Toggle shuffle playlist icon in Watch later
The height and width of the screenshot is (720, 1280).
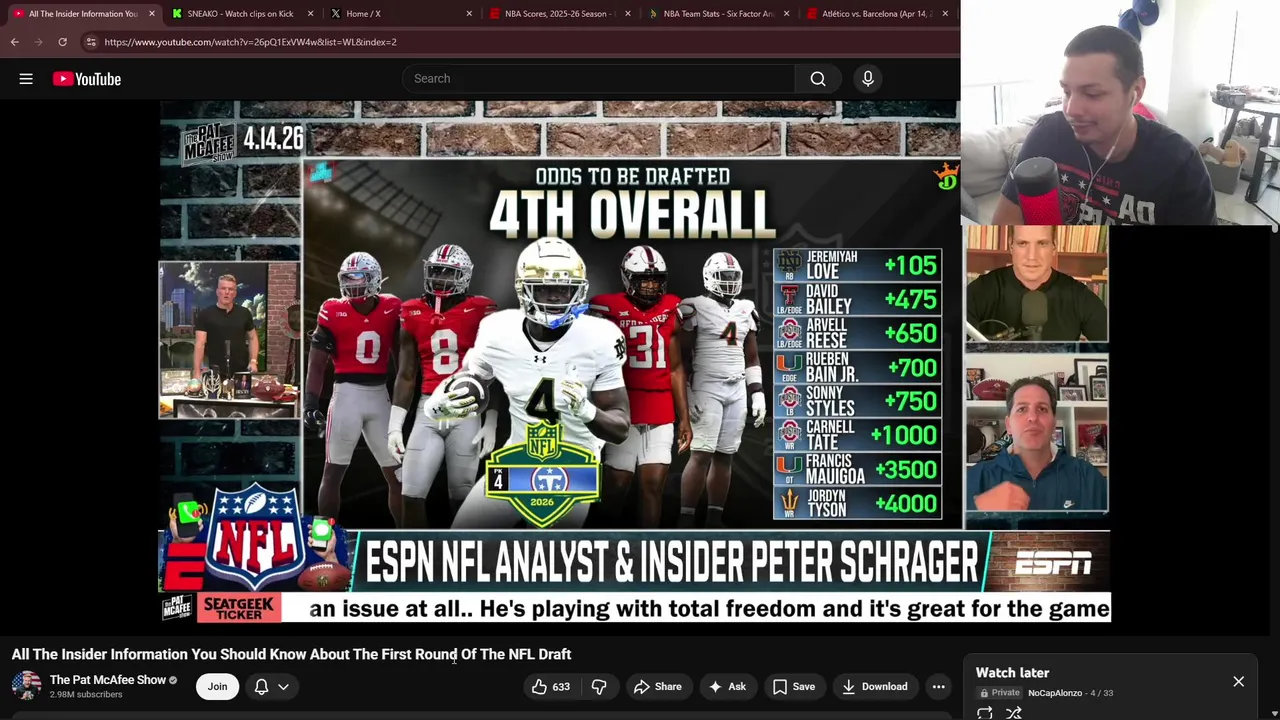[1014, 713]
